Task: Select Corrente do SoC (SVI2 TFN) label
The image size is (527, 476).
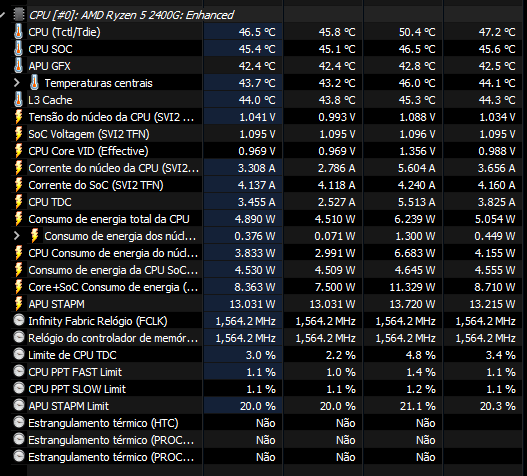Action: [96, 185]
